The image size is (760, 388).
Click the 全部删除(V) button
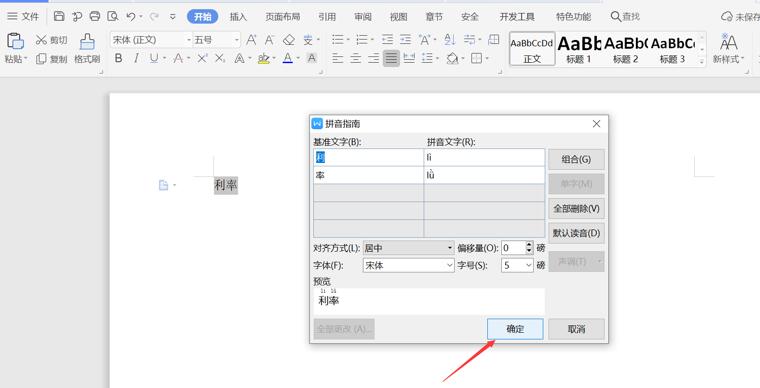tap(576, 208)
